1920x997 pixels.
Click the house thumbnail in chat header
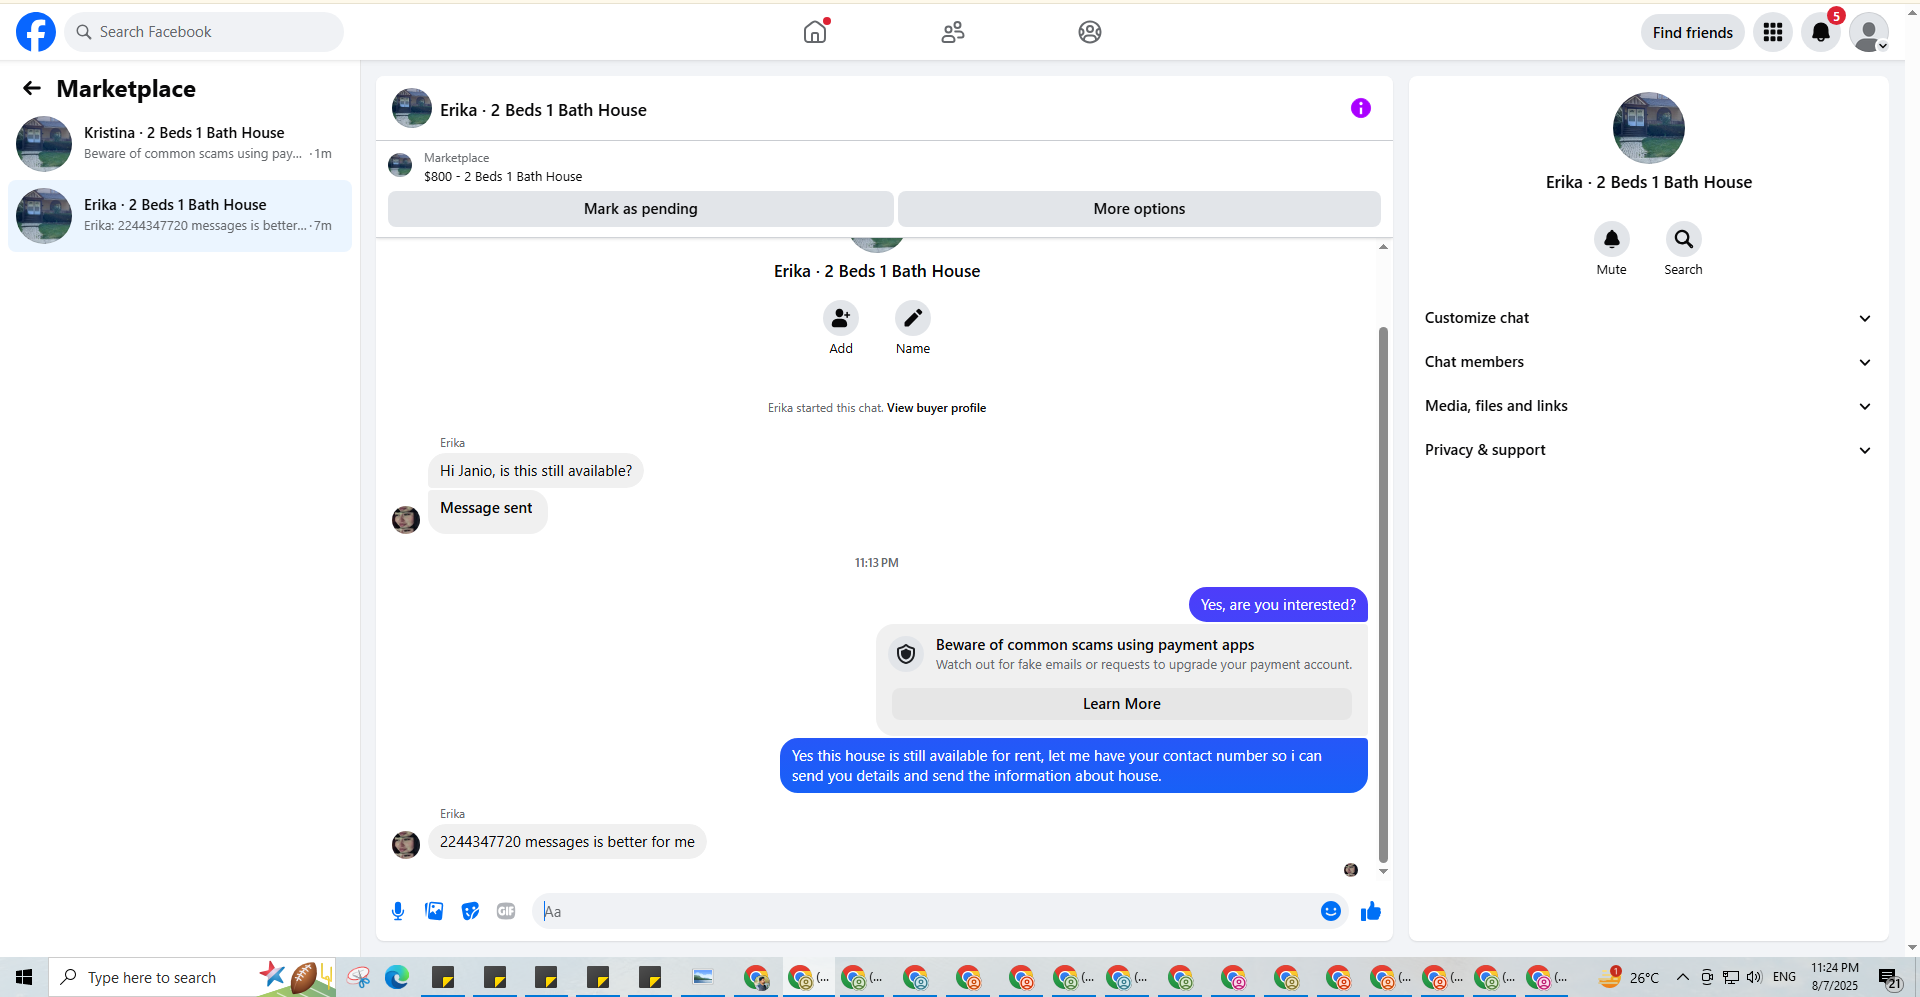click(x=412, y=108)
